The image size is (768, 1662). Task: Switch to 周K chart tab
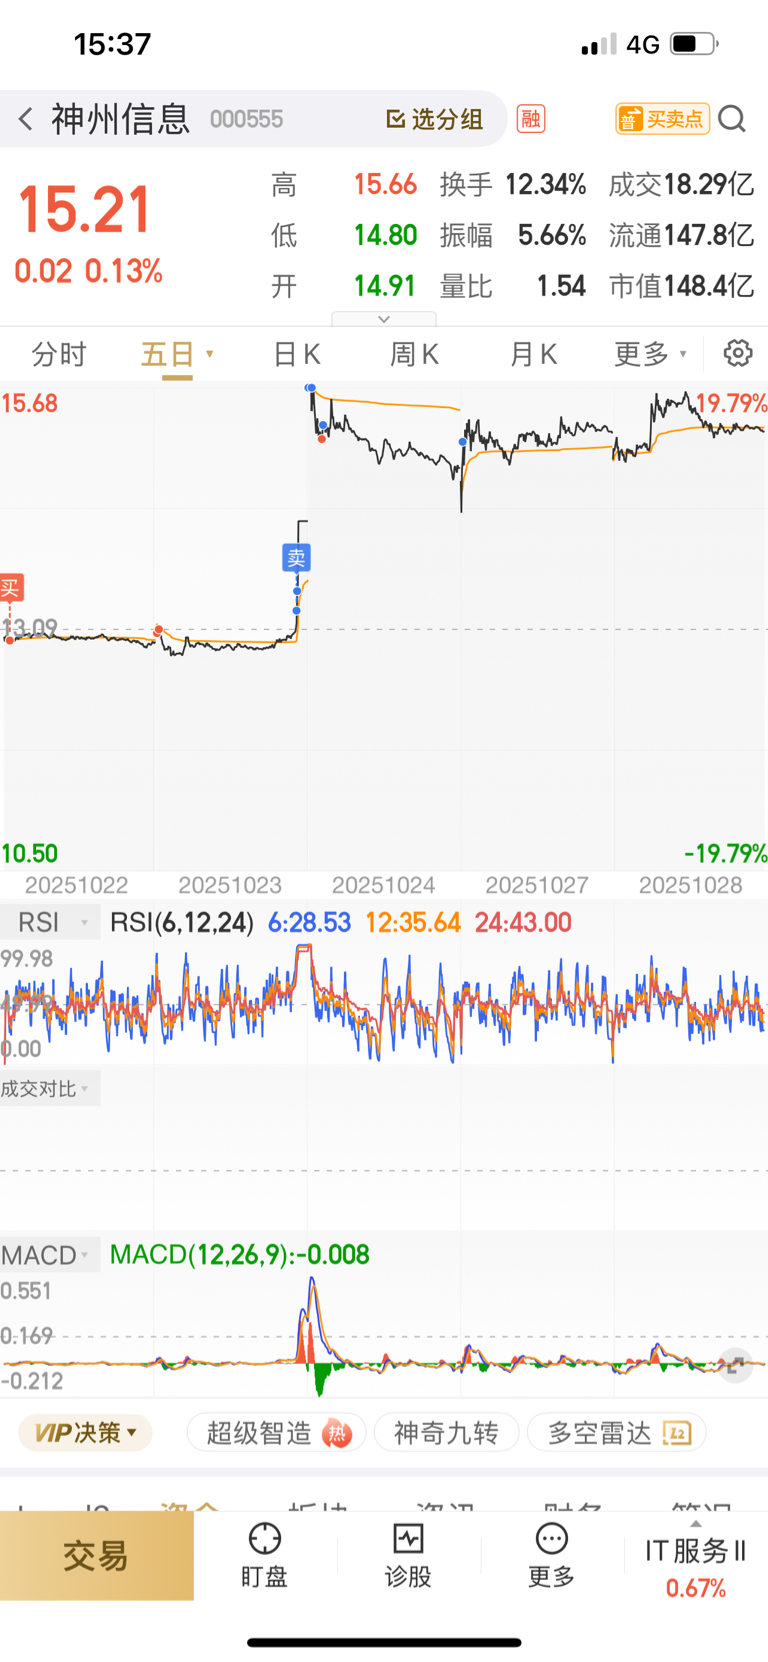tap(414, 354)
